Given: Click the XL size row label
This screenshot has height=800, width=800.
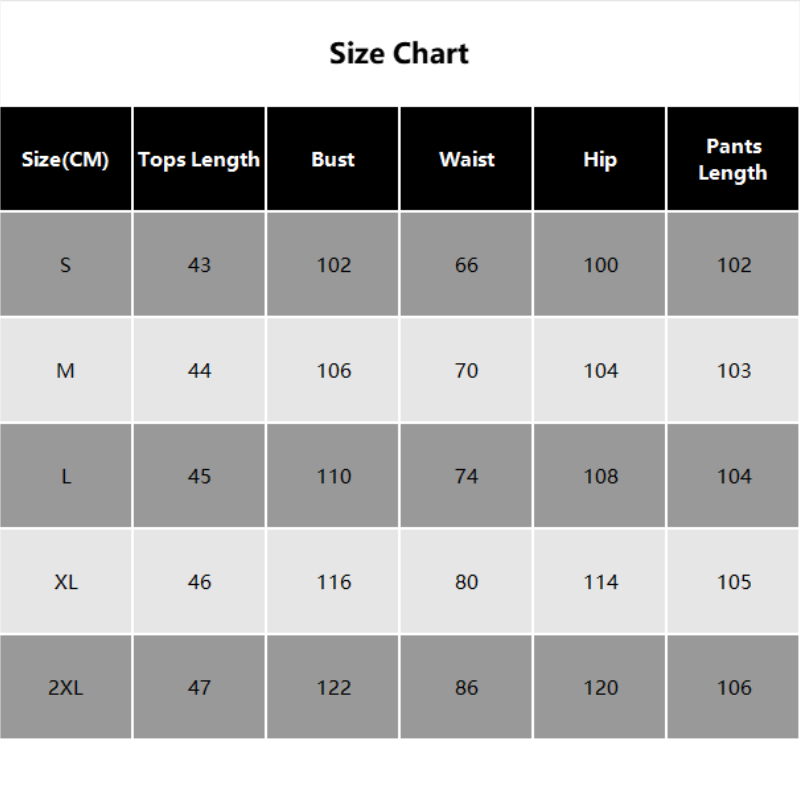Looking at the screenshot, I should coord(66,582).
